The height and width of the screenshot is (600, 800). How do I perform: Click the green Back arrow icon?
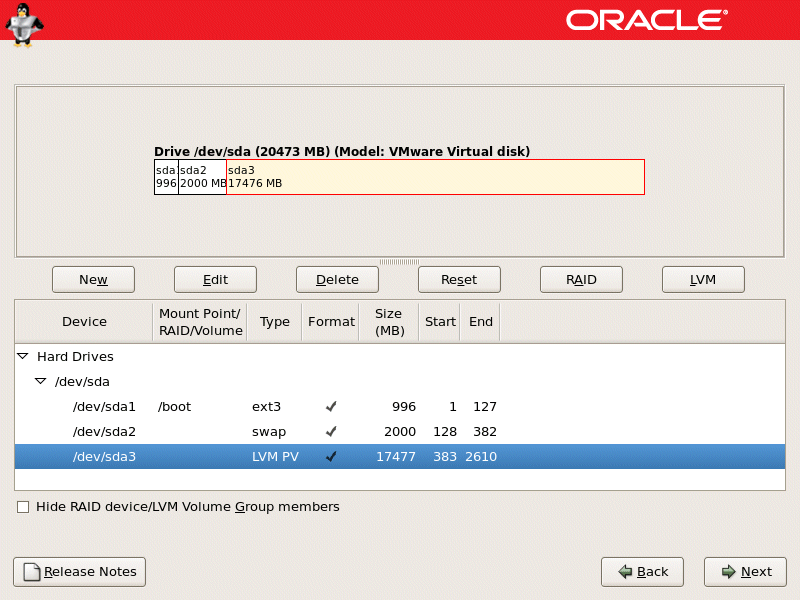[625, 571]
